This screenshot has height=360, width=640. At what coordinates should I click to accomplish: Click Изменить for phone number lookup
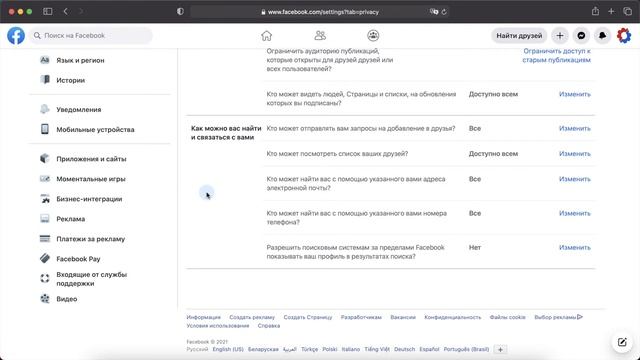pyautogui.click(x=575, y=213)
